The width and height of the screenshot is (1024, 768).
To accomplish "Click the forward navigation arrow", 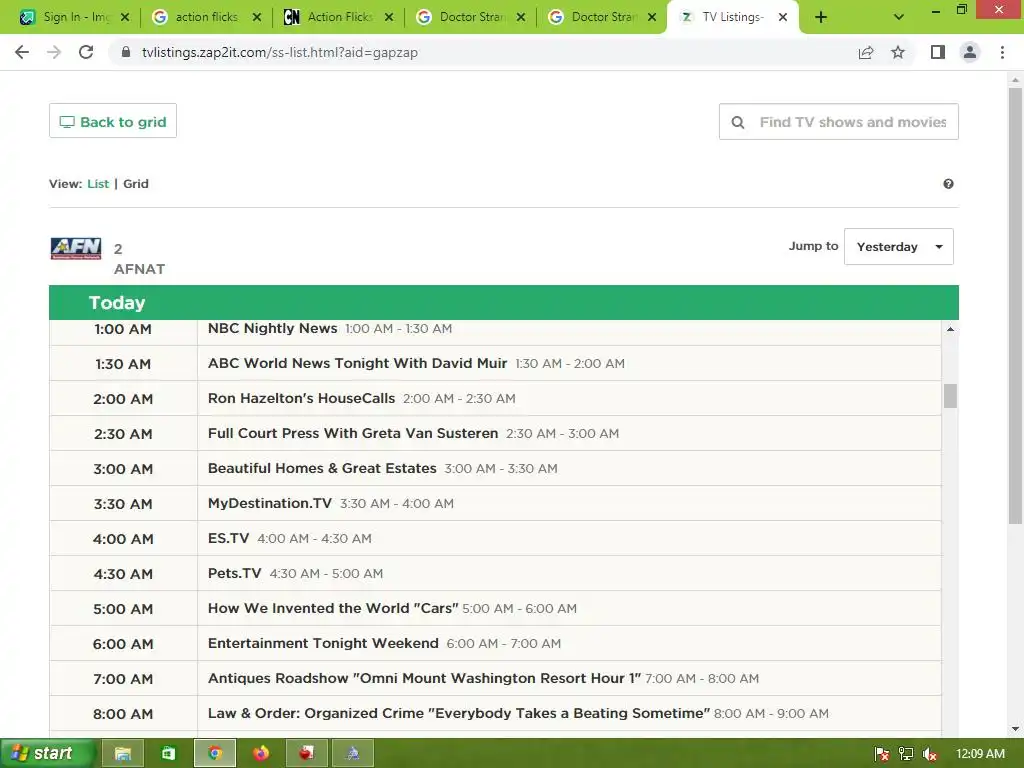I will point(54,52).
